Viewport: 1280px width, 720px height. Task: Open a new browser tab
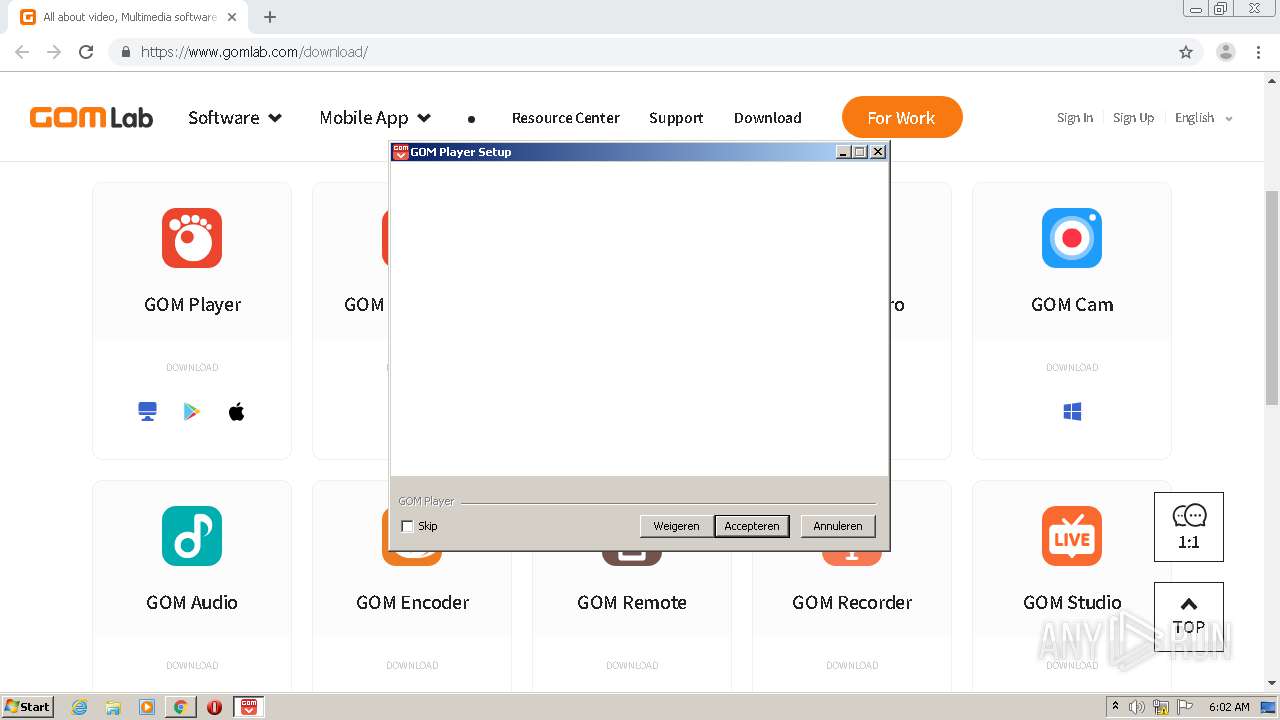pos(270,17)
